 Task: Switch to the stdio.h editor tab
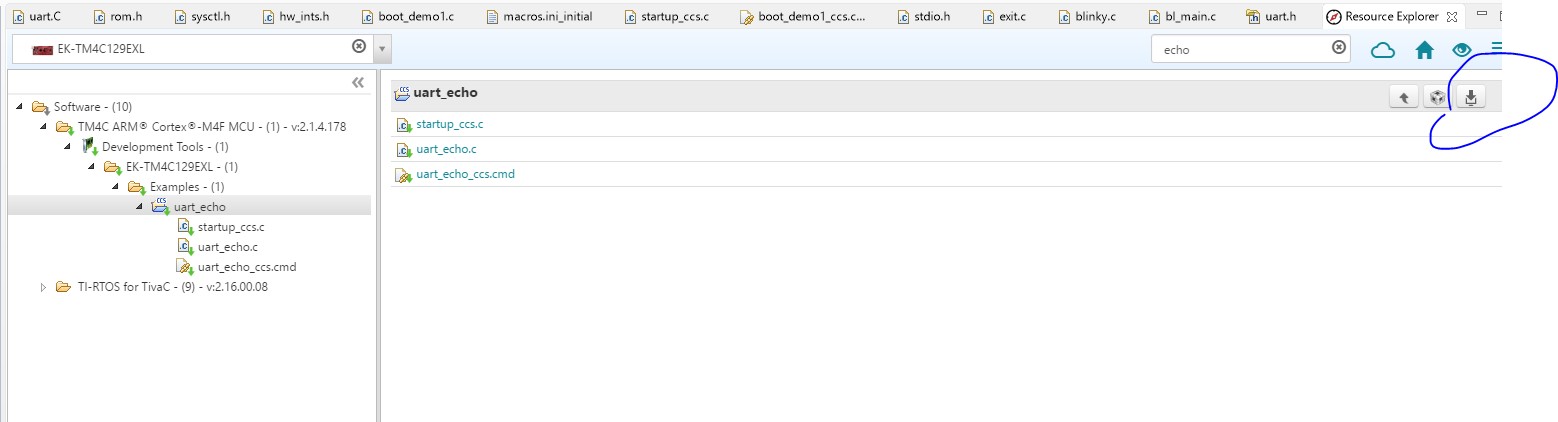(924, 17)
